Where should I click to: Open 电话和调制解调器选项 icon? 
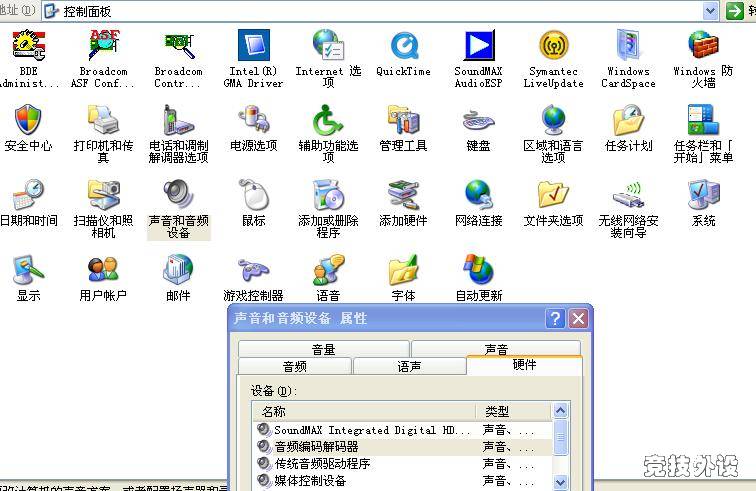(178, 120)
